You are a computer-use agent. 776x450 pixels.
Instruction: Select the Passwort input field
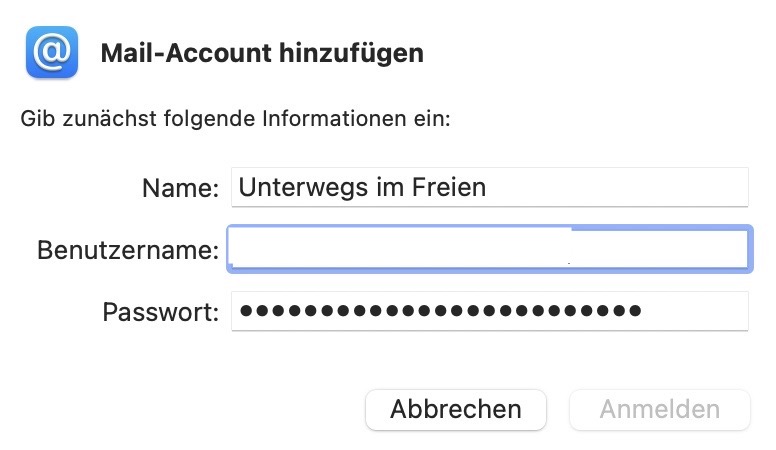pos(488,311)
